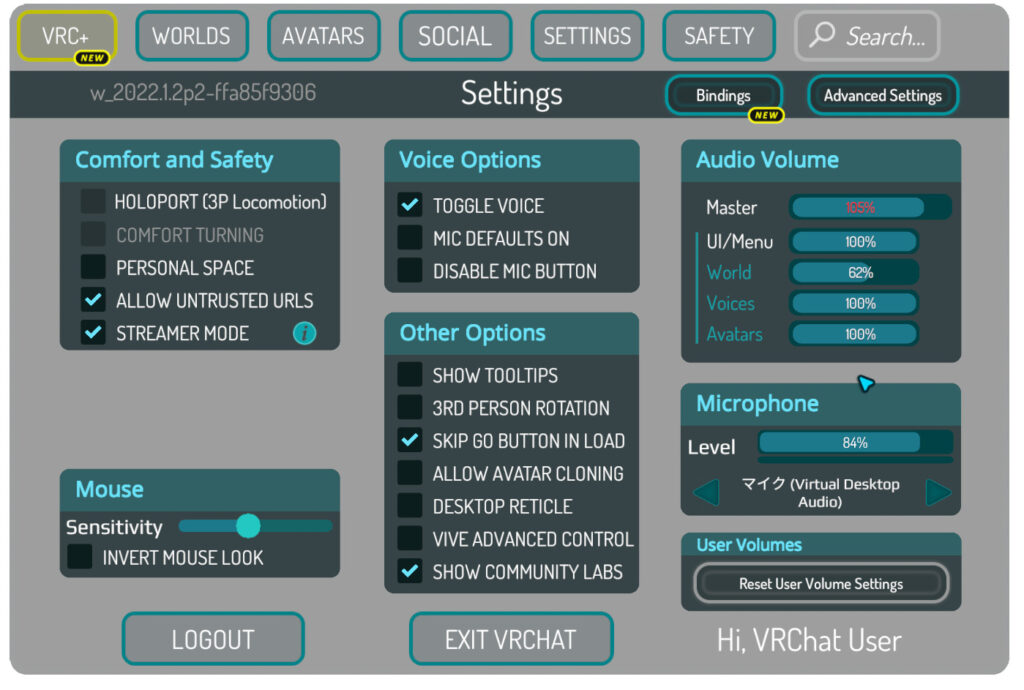Open the Social tab
1024x690 pixels.
pyautogui.click(x=455, y=36)
